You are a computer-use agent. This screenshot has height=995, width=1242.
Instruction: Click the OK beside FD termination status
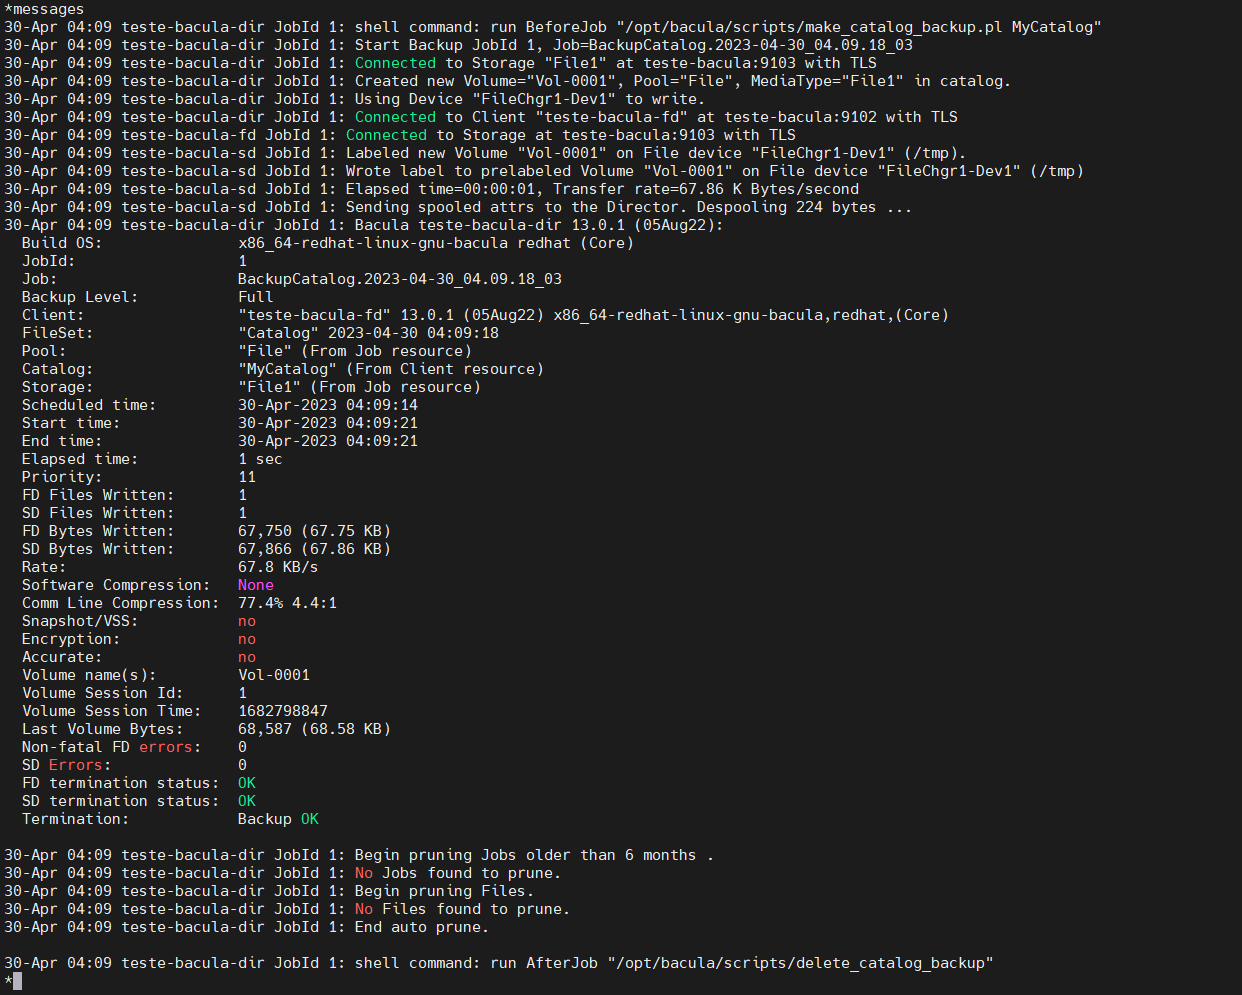tap(247, 783)
